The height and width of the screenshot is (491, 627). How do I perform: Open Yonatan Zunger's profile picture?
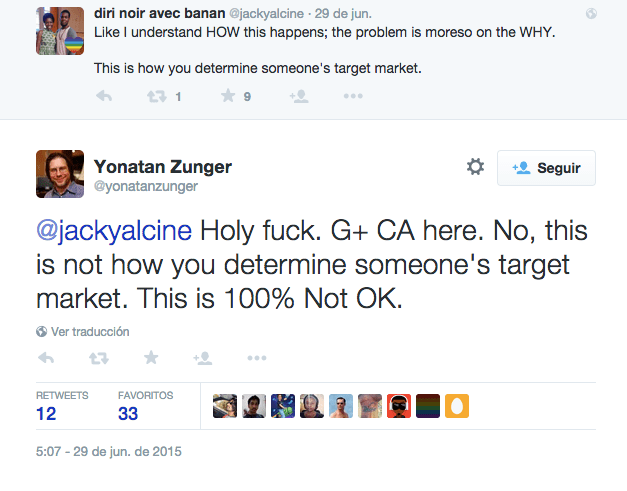tap(60, 174)
